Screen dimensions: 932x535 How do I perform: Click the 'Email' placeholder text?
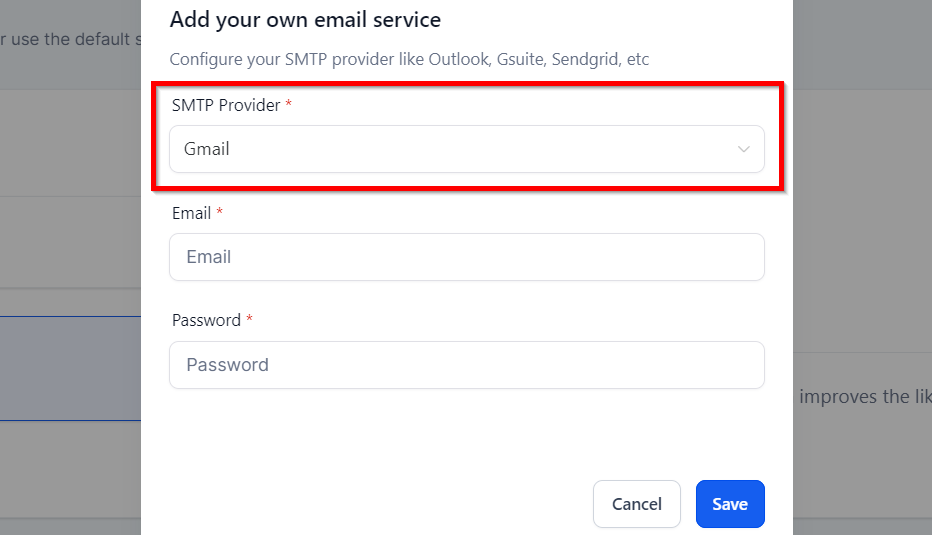coord(209,257)
